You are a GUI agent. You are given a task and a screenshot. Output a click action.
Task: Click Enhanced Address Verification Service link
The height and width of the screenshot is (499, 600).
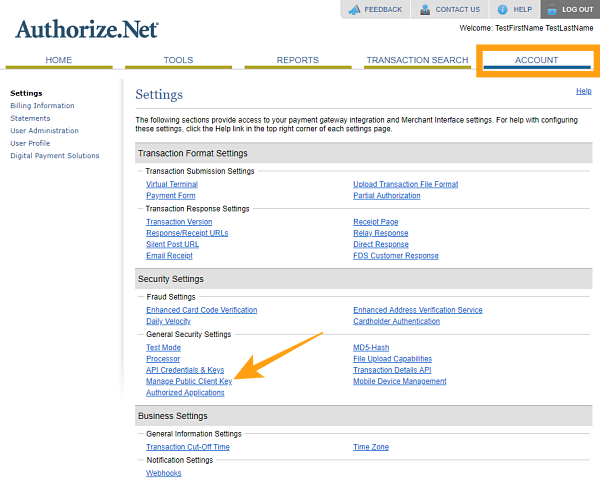418,310
